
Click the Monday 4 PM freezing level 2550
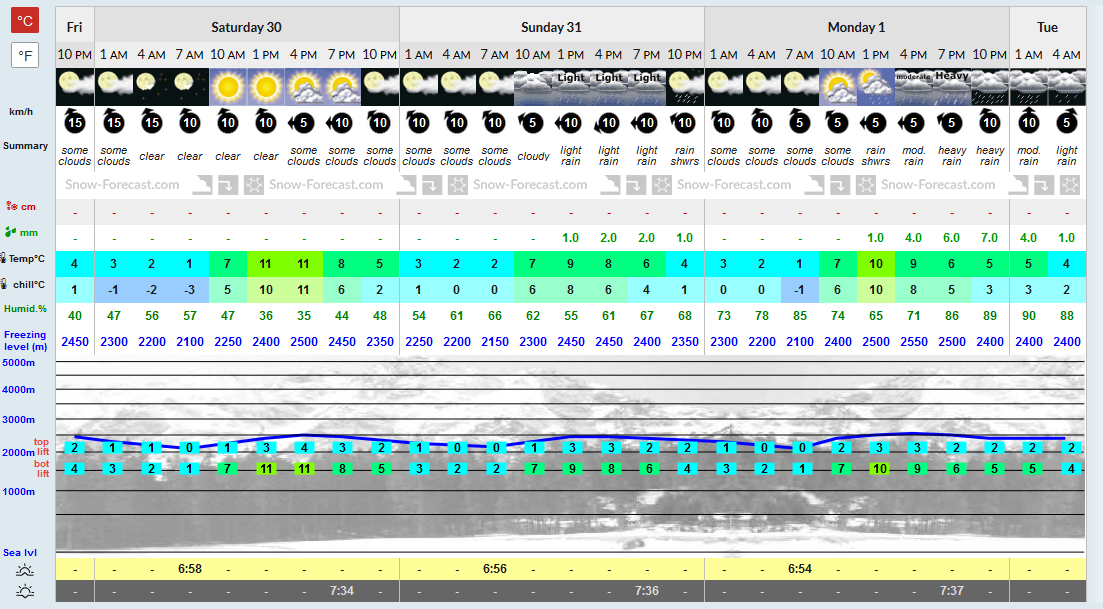pyautogui.click(x=914, y=342)
